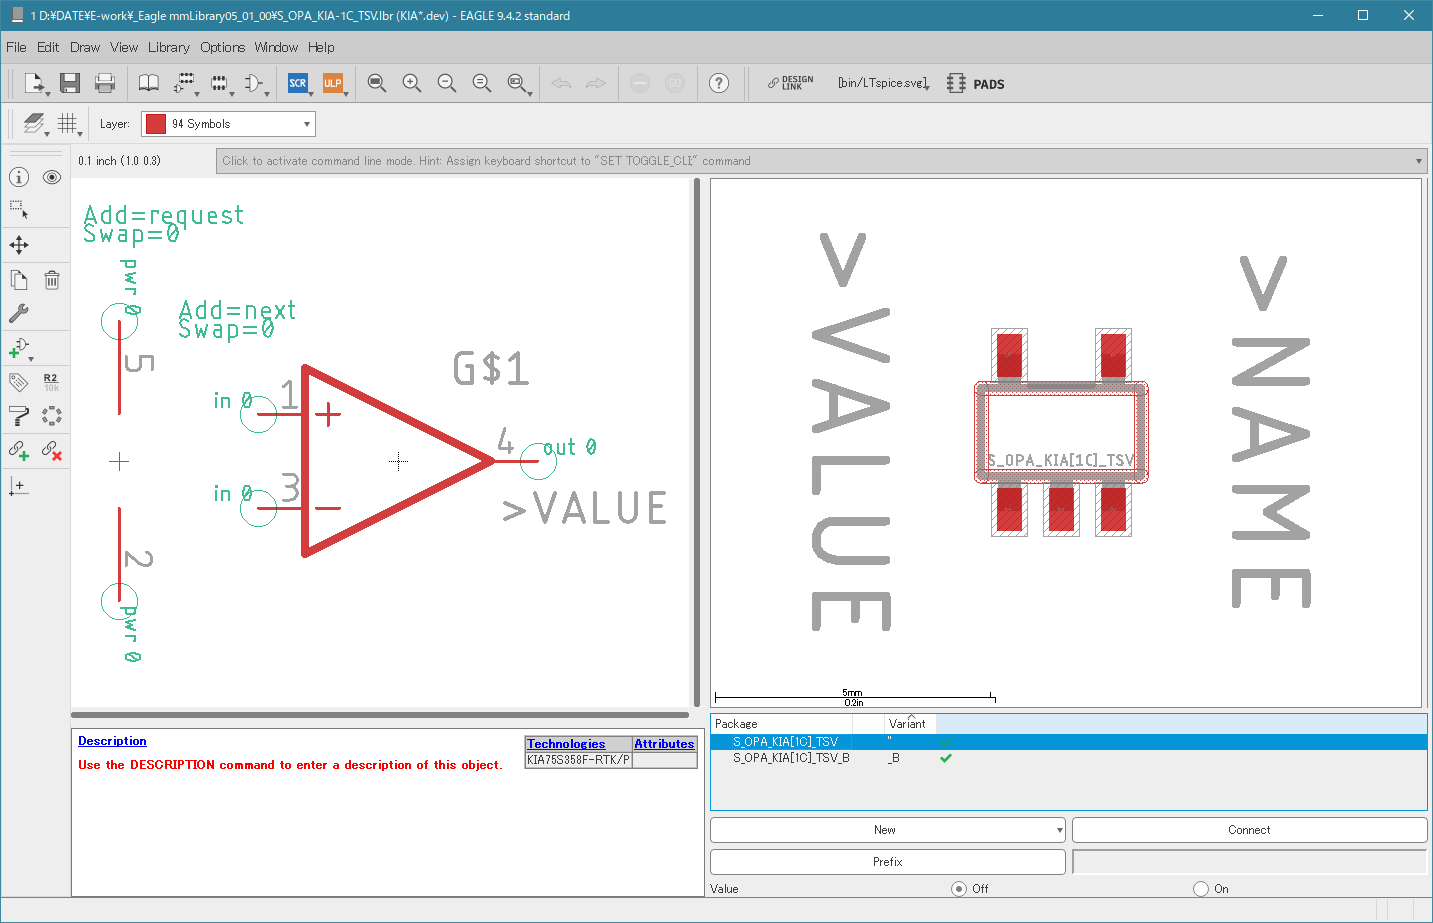This screenshot has width=1433, height=923.
Task: Select the Value On radio button
Action: click(1201, 888)
